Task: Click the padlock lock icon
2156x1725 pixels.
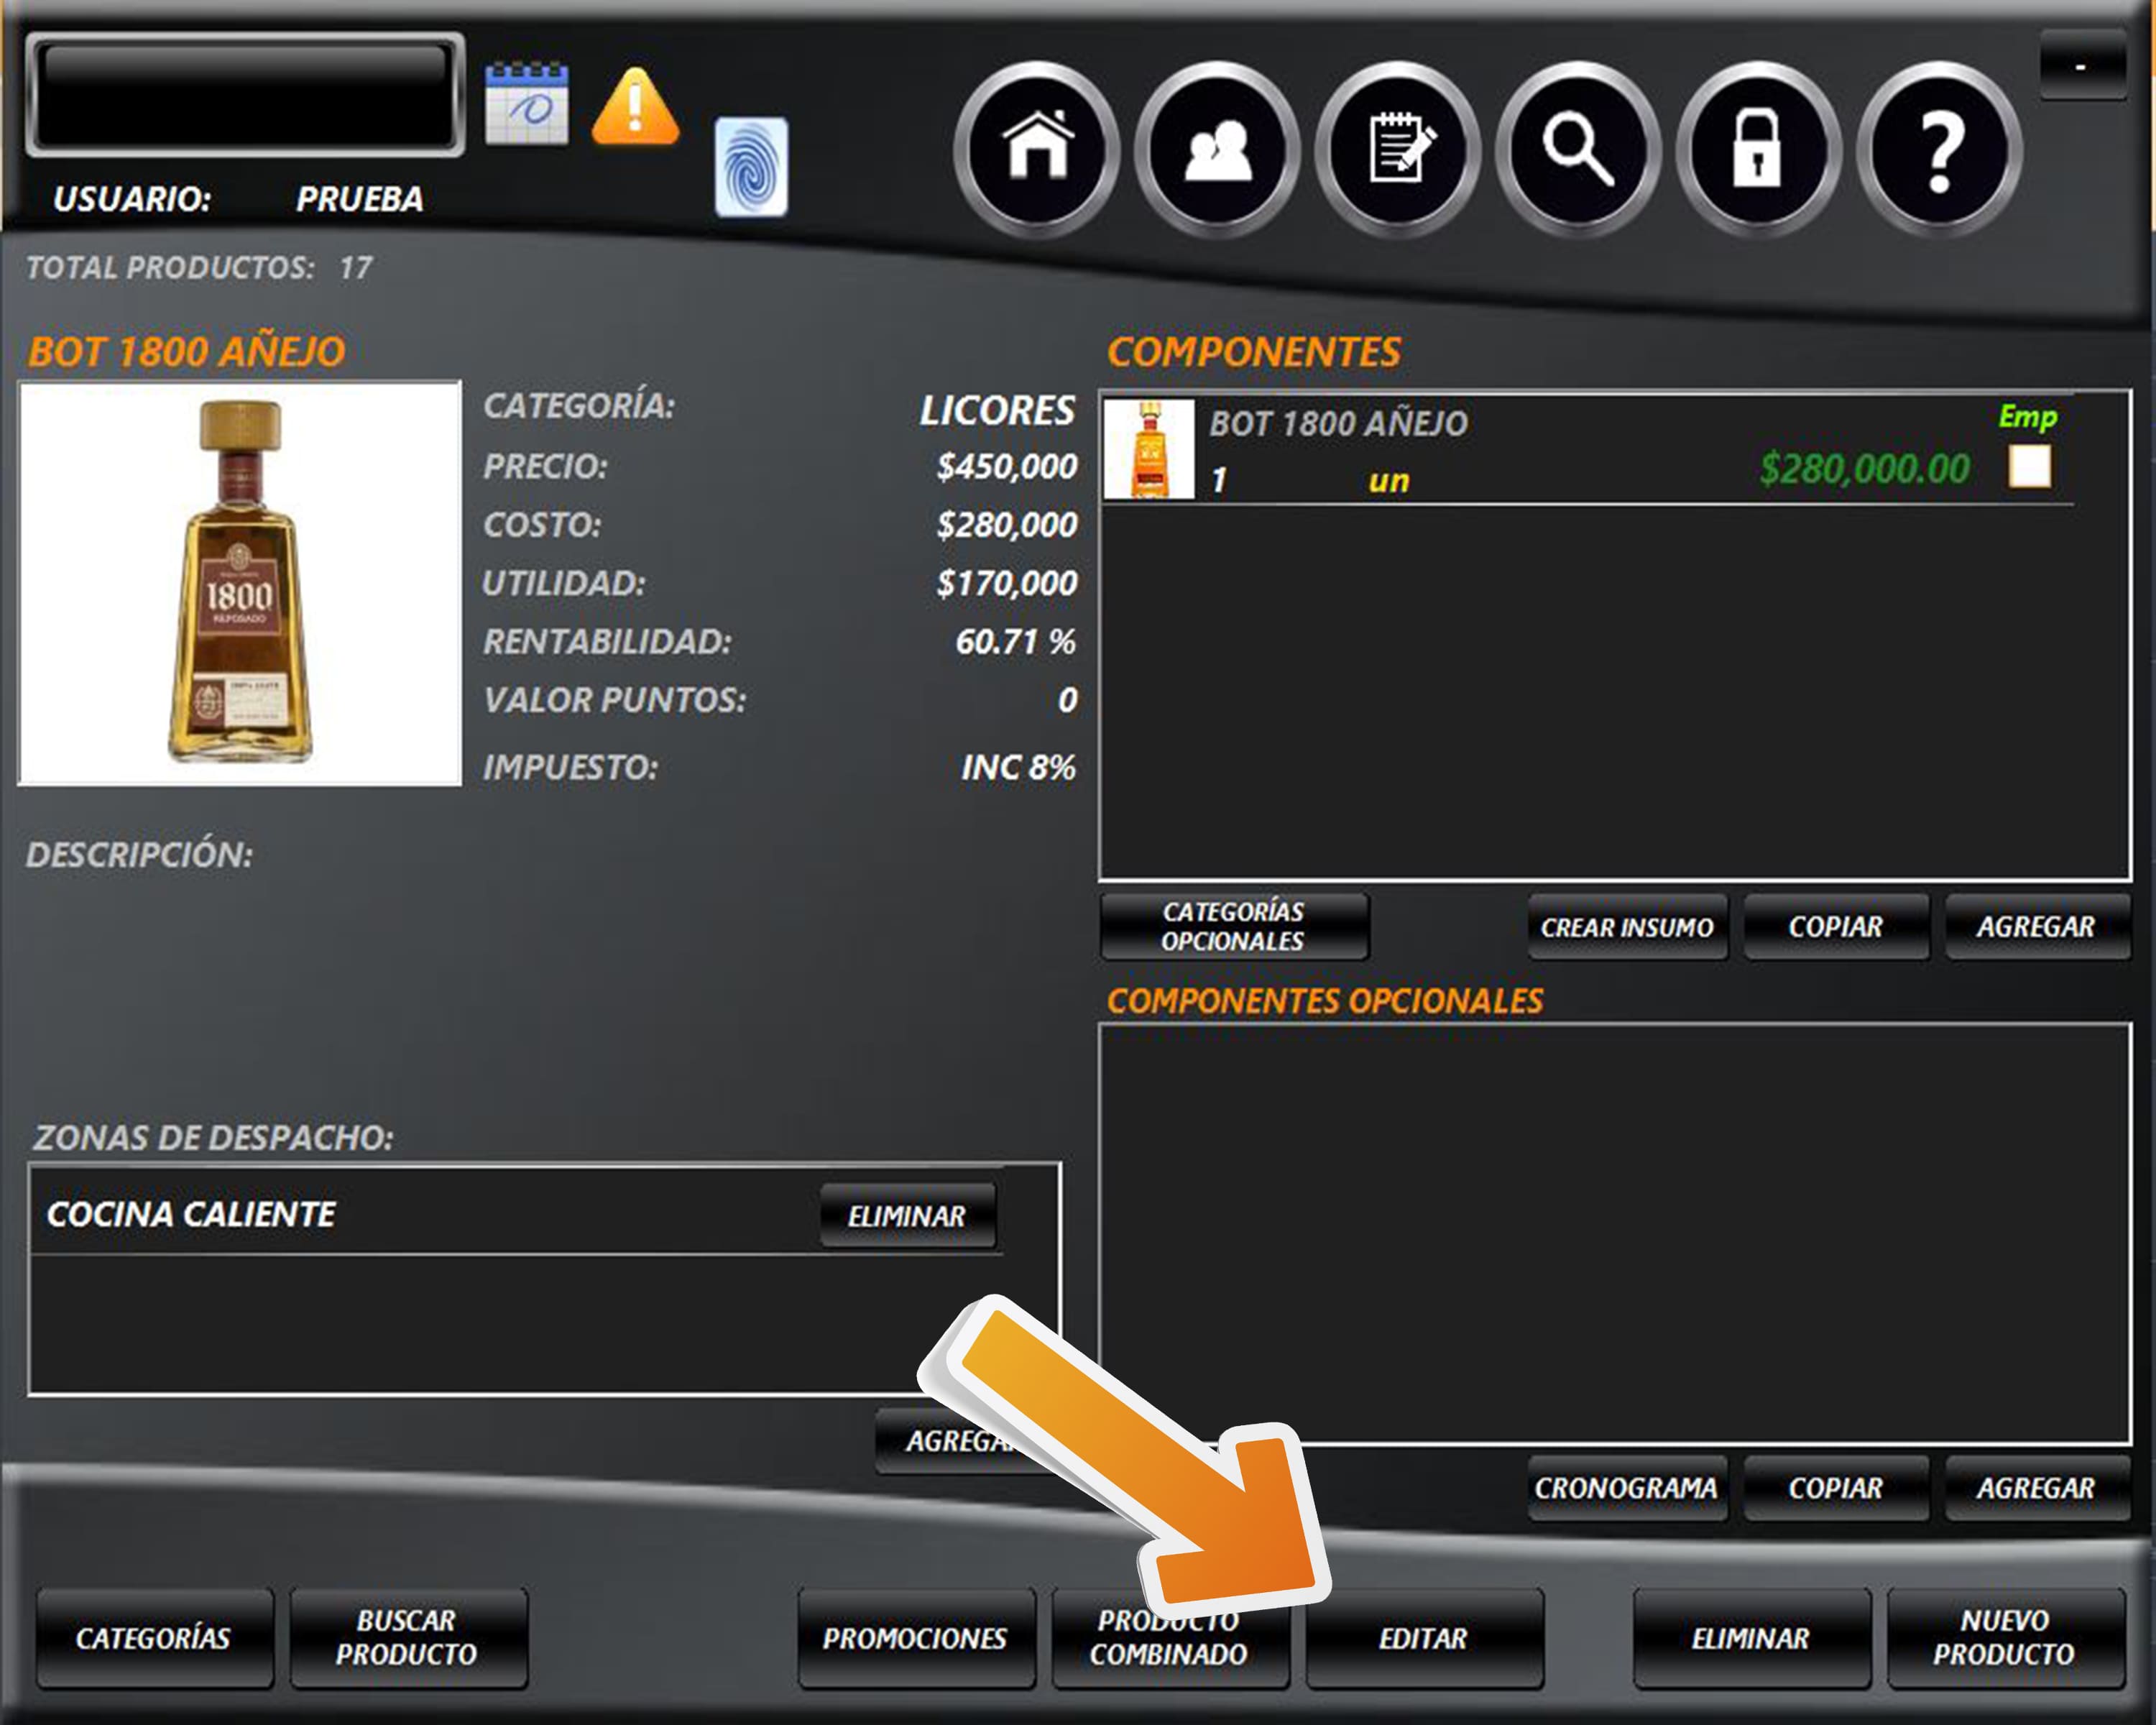Action: tap(1758, 150)
